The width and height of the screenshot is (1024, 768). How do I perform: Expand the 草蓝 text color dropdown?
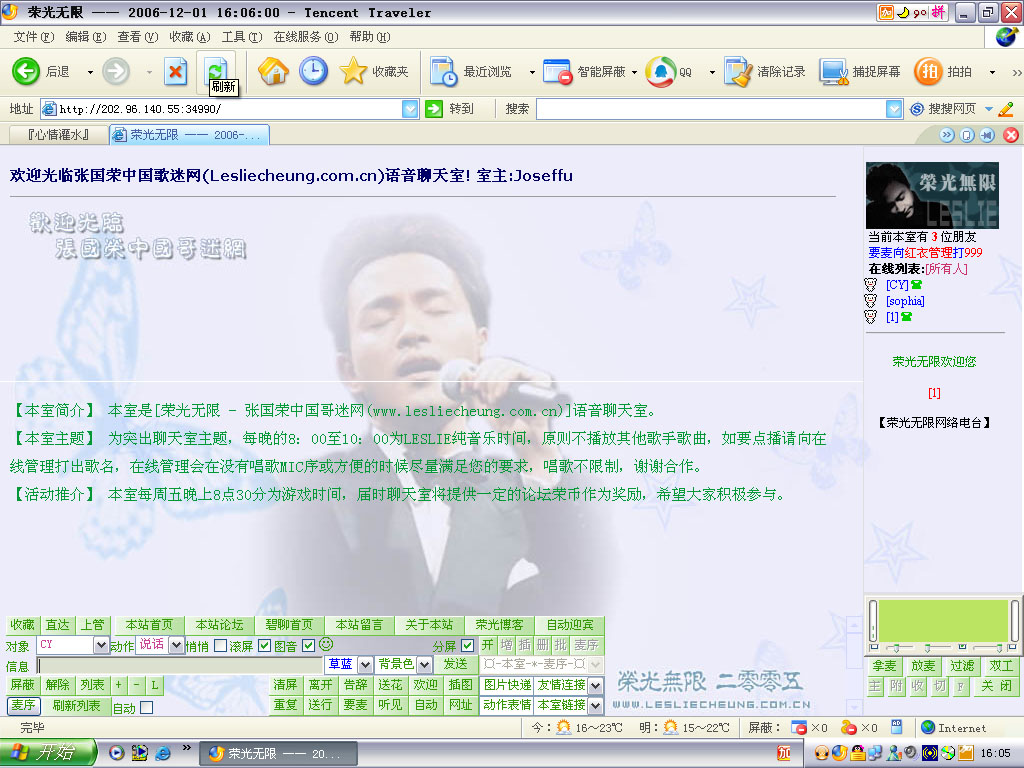(x=365, y=665)
